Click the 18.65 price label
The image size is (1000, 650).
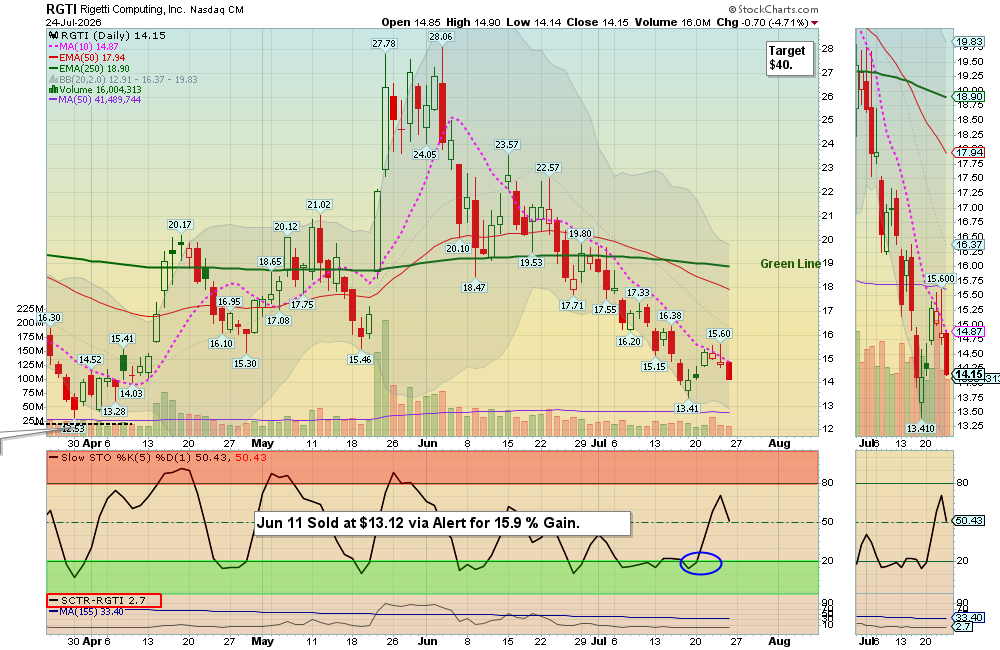tap(270, 262)
